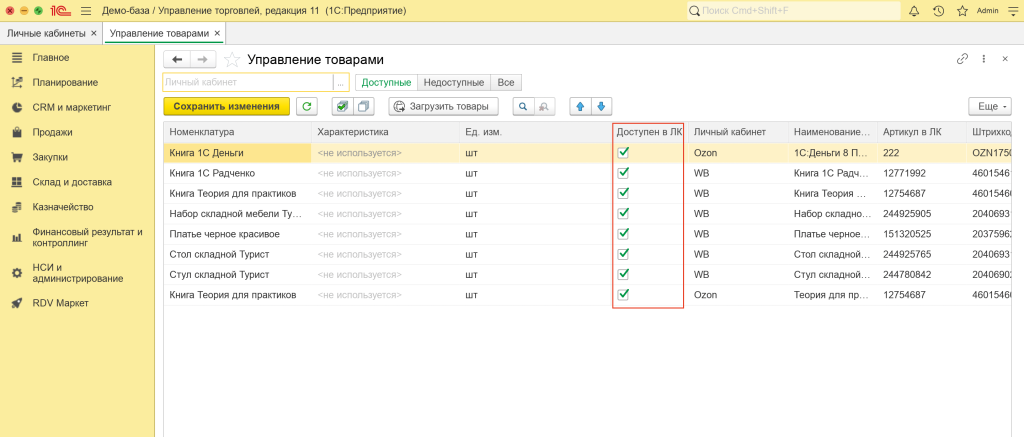Toggle checkbox for Ozon Книга Теория для практиков
The image size is (1024, 437).
pyautogui.click(x=623, y=294)
